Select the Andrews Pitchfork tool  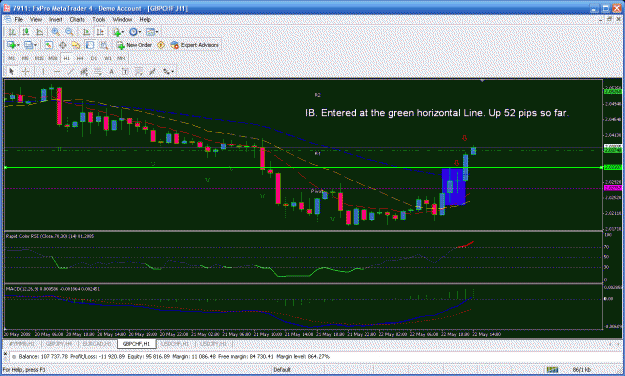139,71
